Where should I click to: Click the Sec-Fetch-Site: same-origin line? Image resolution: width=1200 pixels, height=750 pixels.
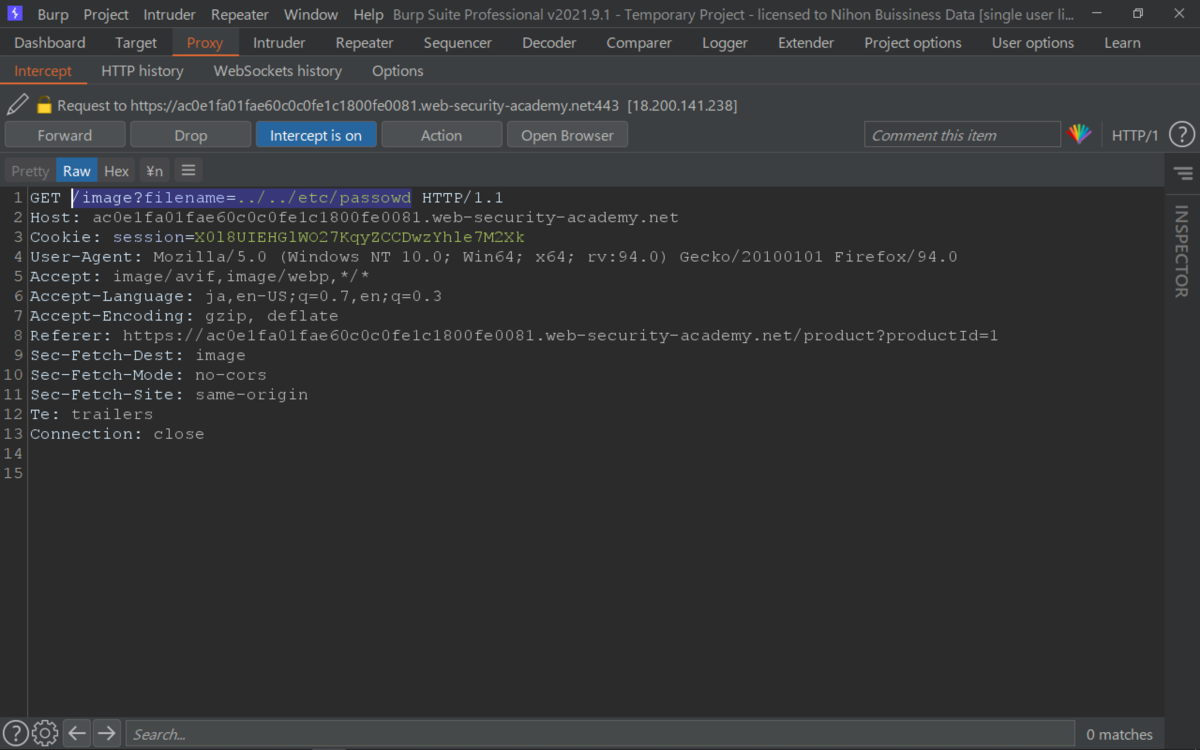(169, 394)
